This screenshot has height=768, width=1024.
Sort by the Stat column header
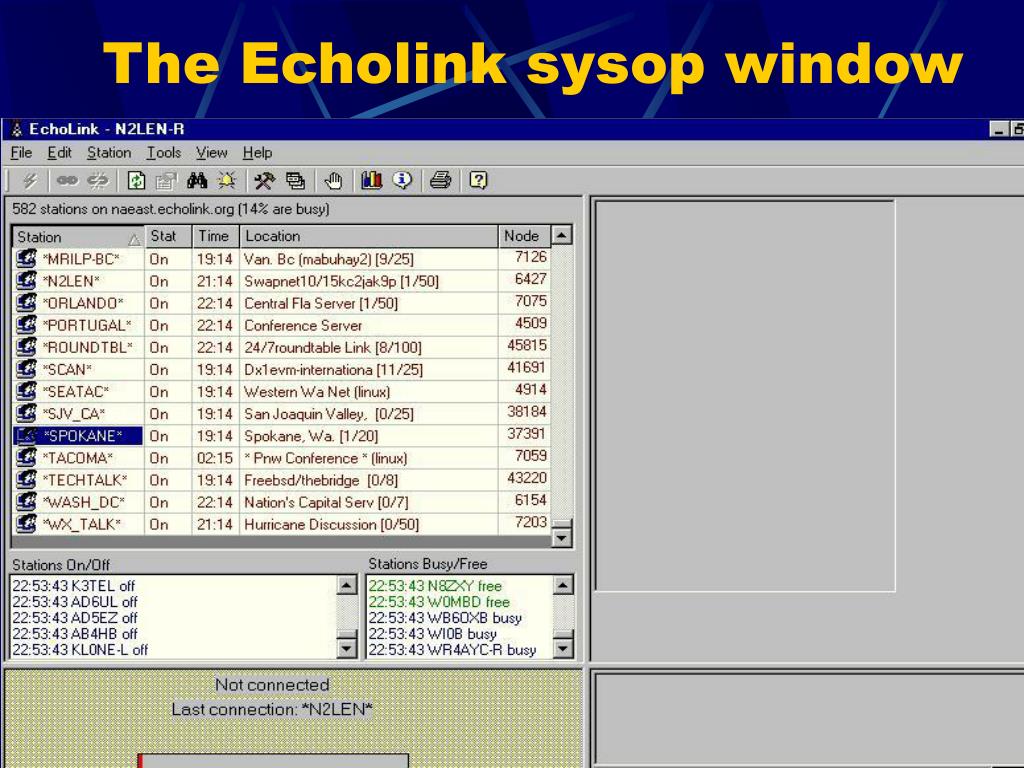[x=168, y=236]
